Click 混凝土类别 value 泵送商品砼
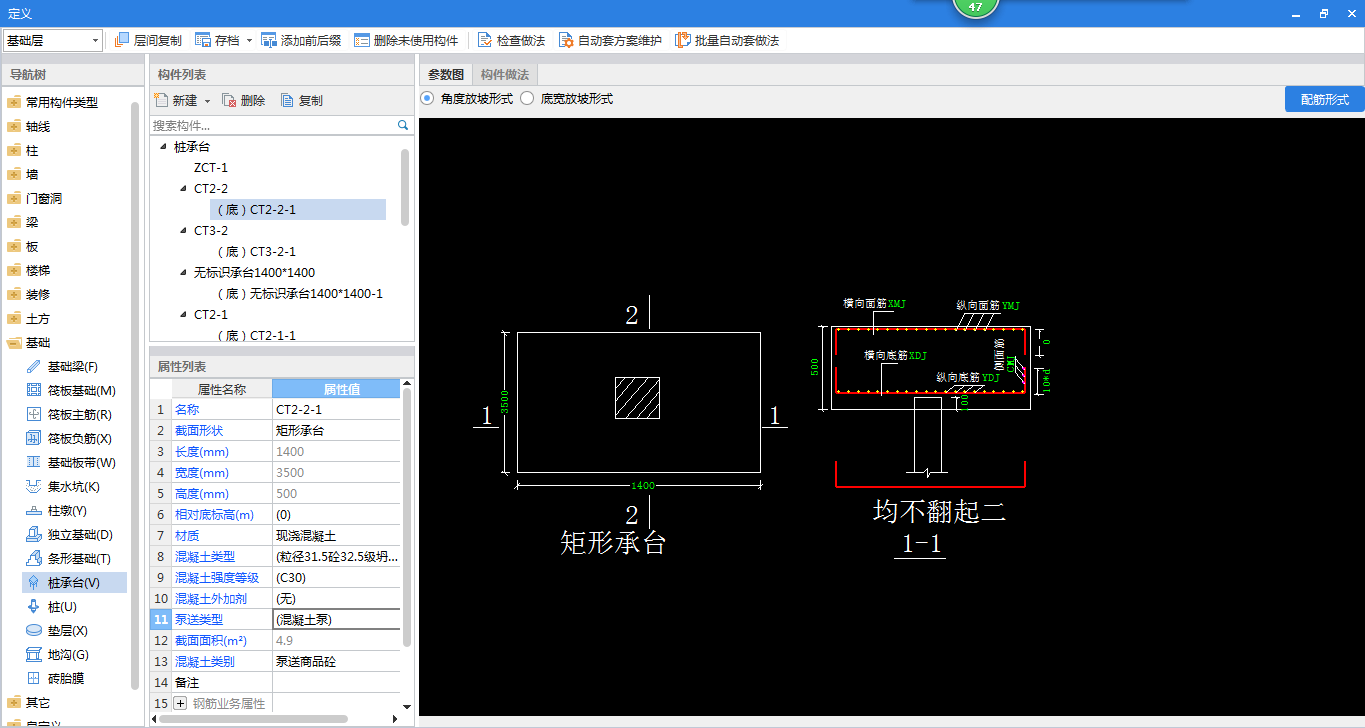The image size is (1365, 728). 336,661
